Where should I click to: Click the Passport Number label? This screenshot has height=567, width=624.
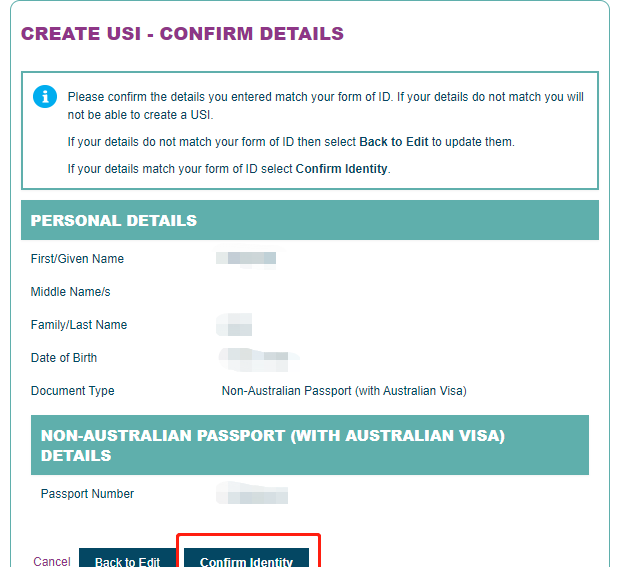tap(87, 494)
